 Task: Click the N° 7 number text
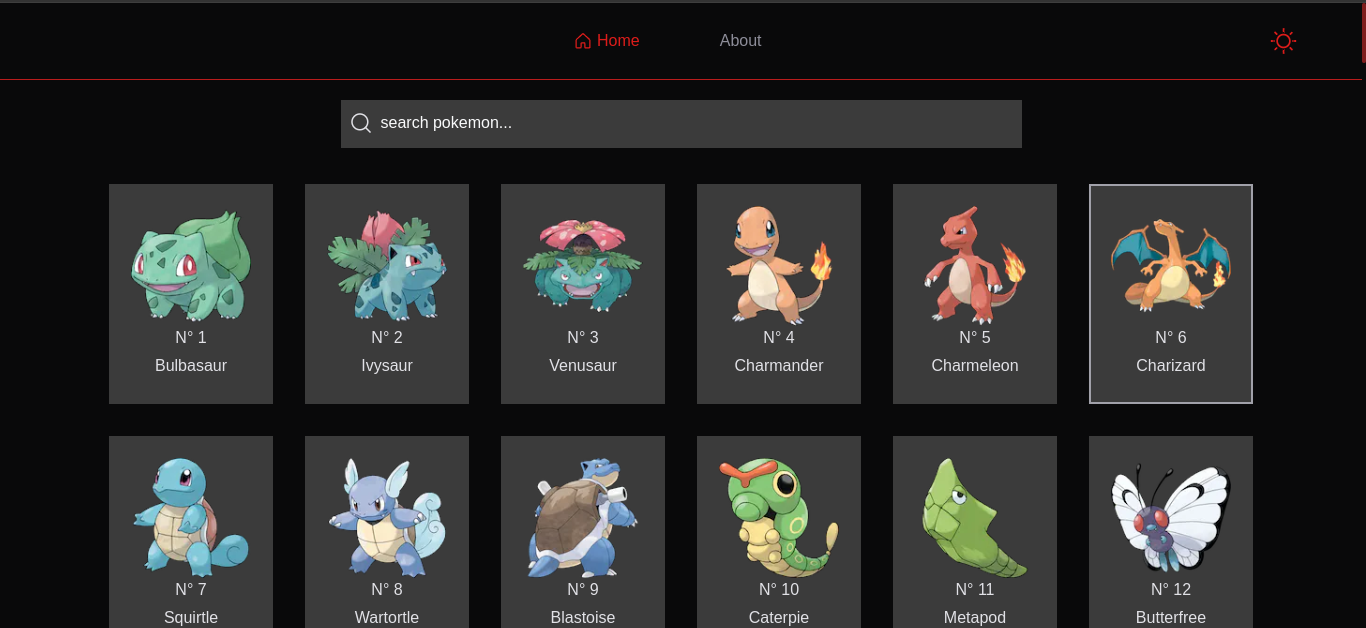191,590
